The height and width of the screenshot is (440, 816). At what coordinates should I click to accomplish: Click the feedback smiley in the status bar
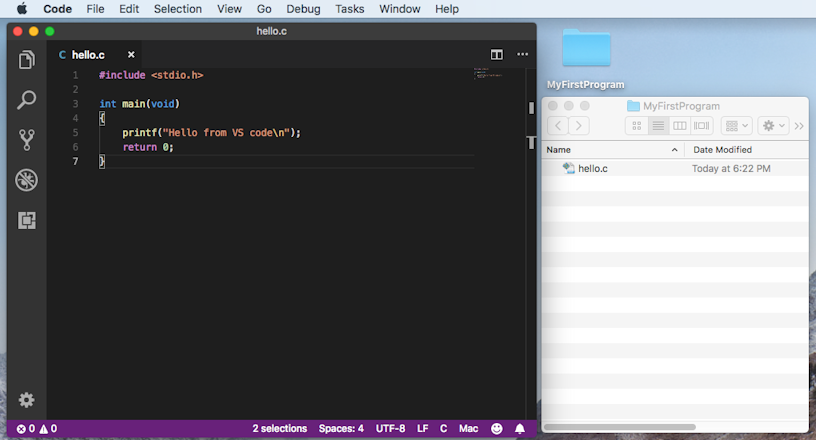(497, 429)
